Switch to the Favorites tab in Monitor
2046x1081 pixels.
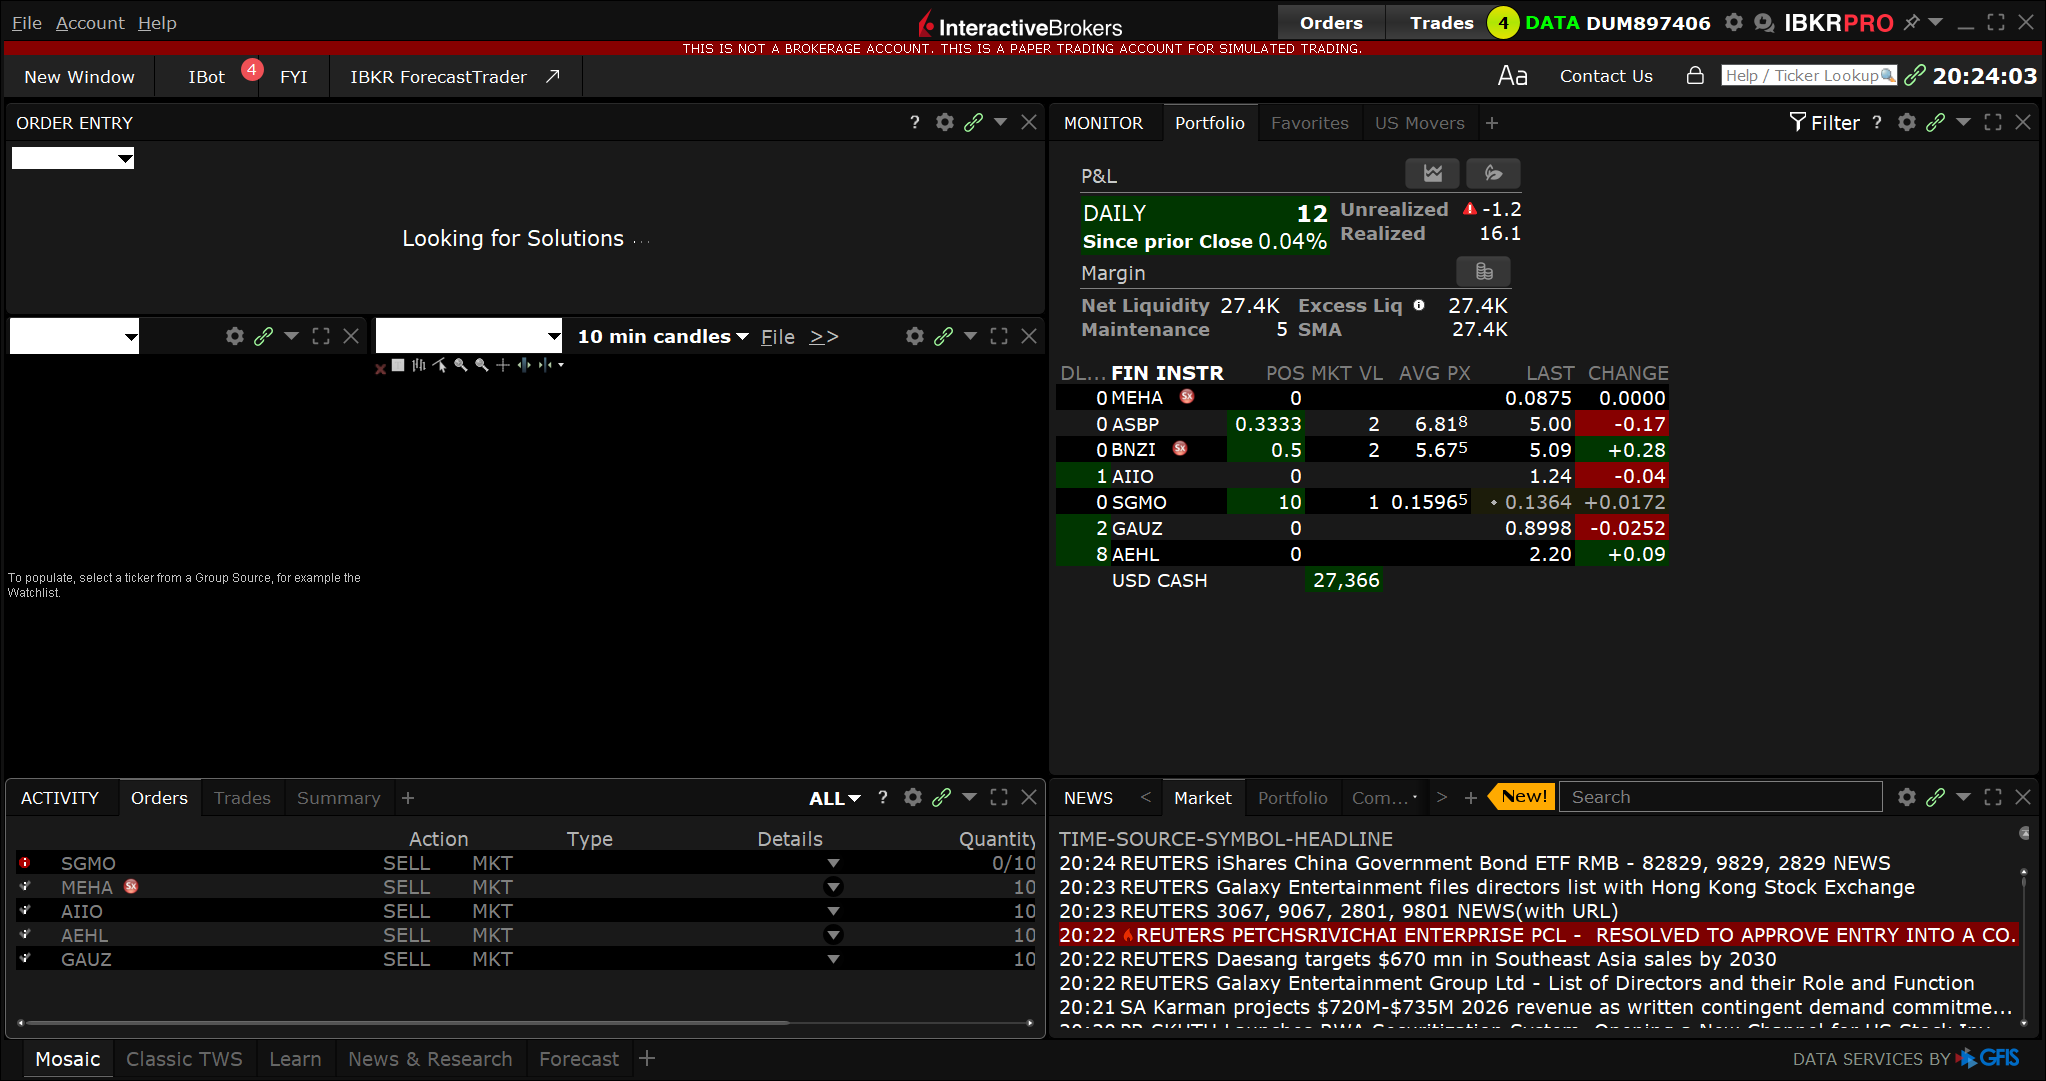(1309, 122)
